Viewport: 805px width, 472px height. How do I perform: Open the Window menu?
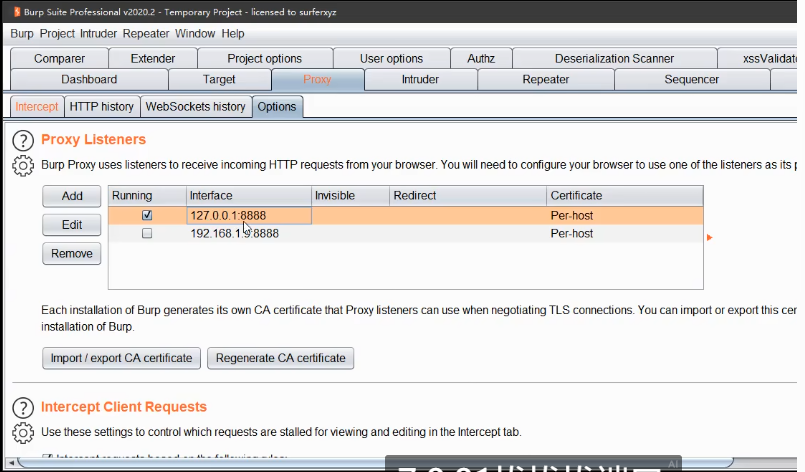pyautogui.click(x=195, y=33)
